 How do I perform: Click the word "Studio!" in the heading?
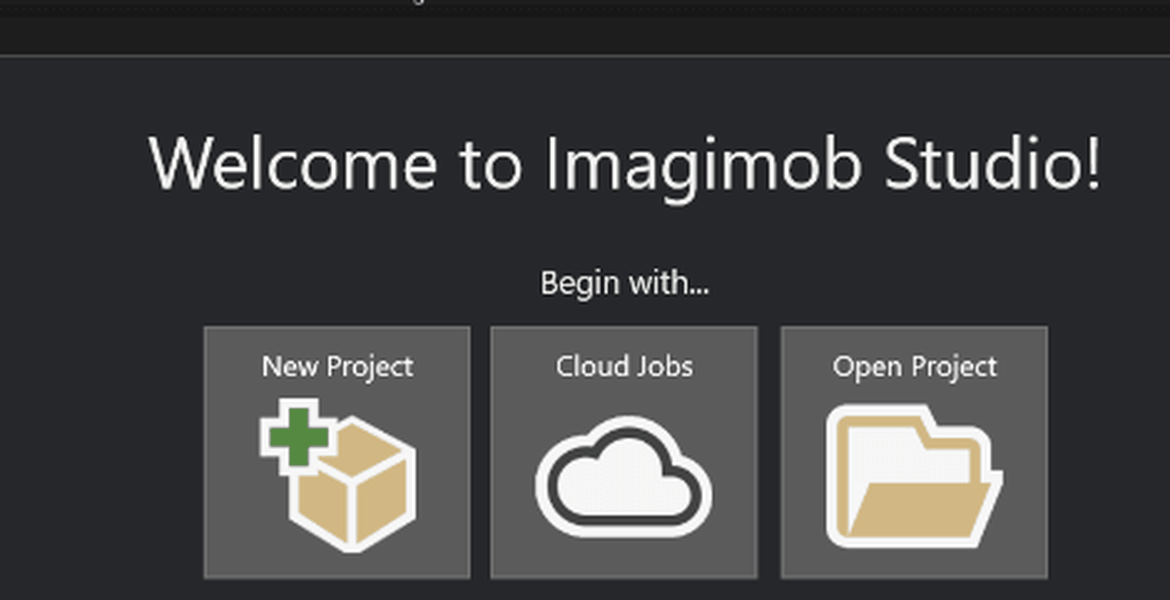(x=992, y=163)
